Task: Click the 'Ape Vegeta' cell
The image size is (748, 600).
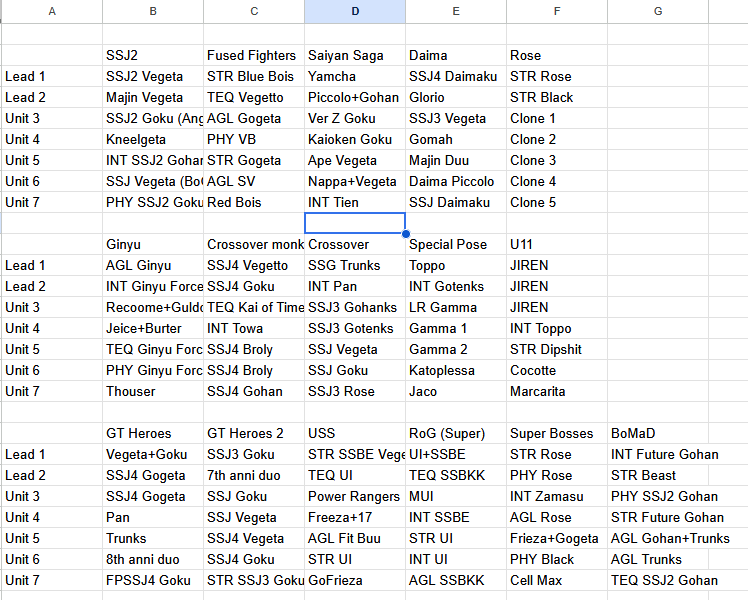Action: point(355,160)
